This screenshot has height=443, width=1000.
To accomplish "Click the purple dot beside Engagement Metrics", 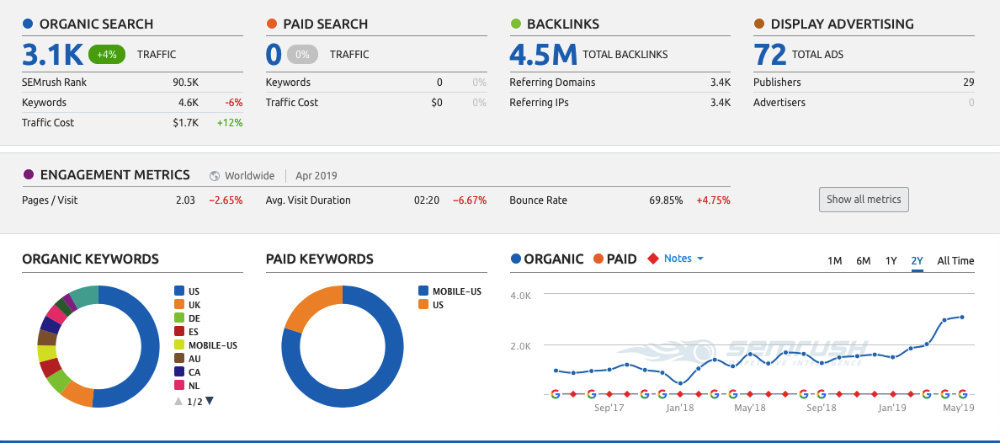I will click(x=27, y=175).
